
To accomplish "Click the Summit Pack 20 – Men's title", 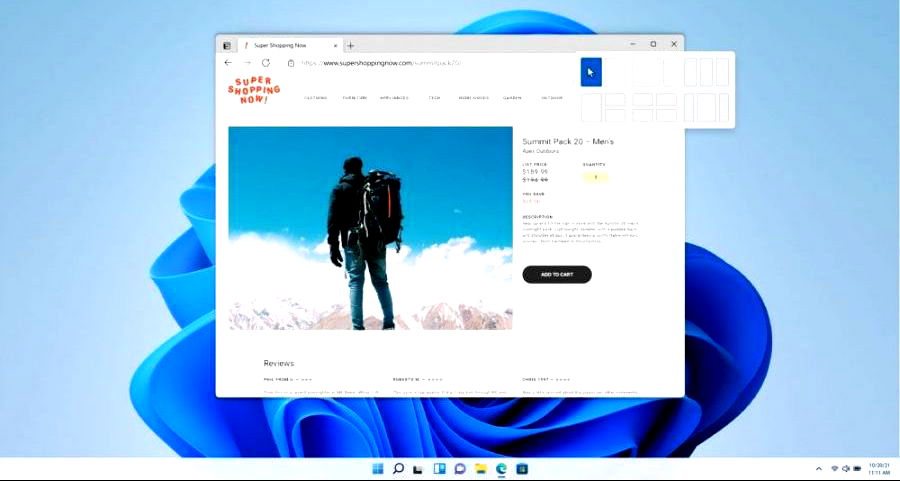I will (x=568, y=141).
